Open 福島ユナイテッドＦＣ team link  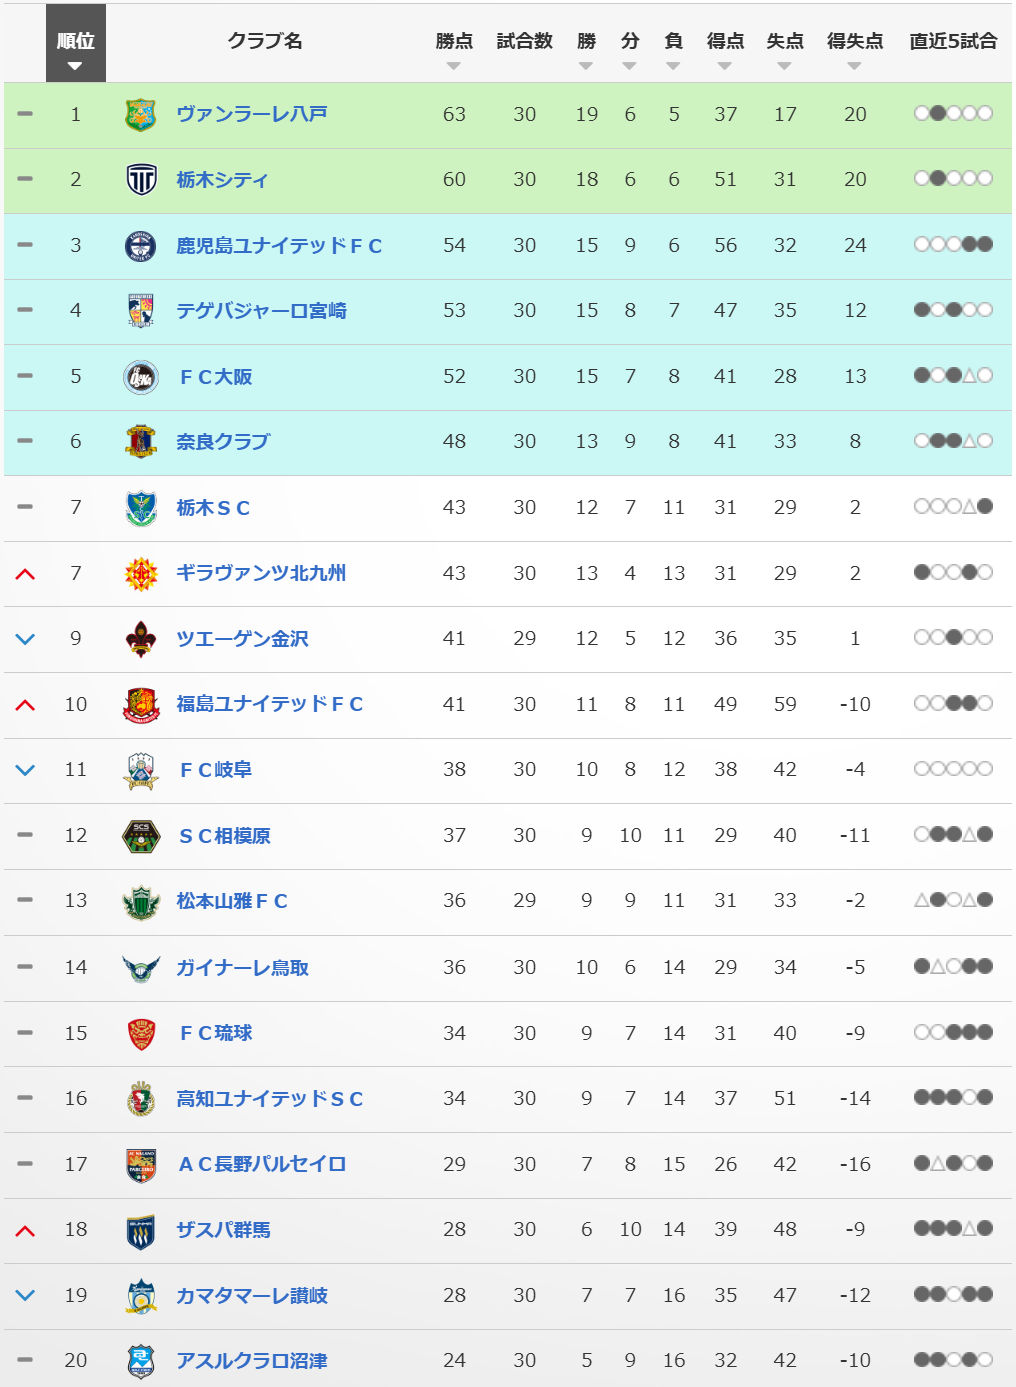pos(269,705)
